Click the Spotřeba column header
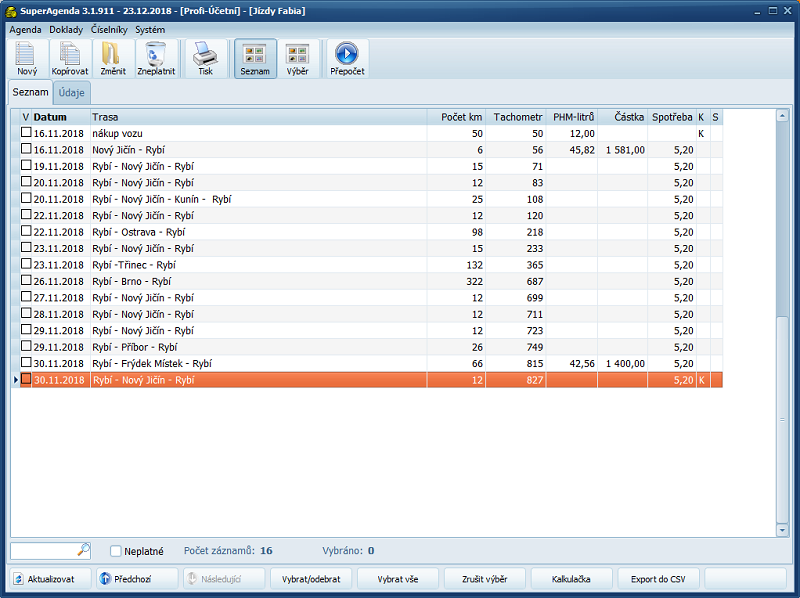The width and height of the screenshot is (800, 598). tap(672, 117)
